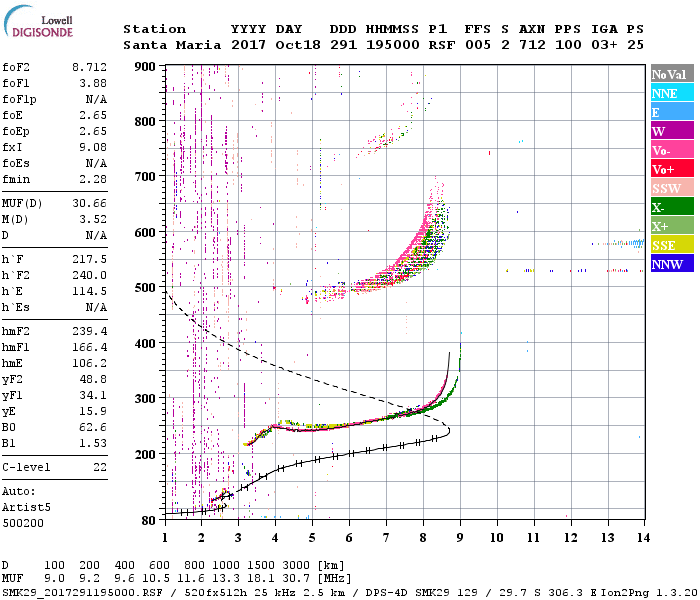Click the fxI value 9.08
This screenshot has width=700, height=600.
click(93, 147)
